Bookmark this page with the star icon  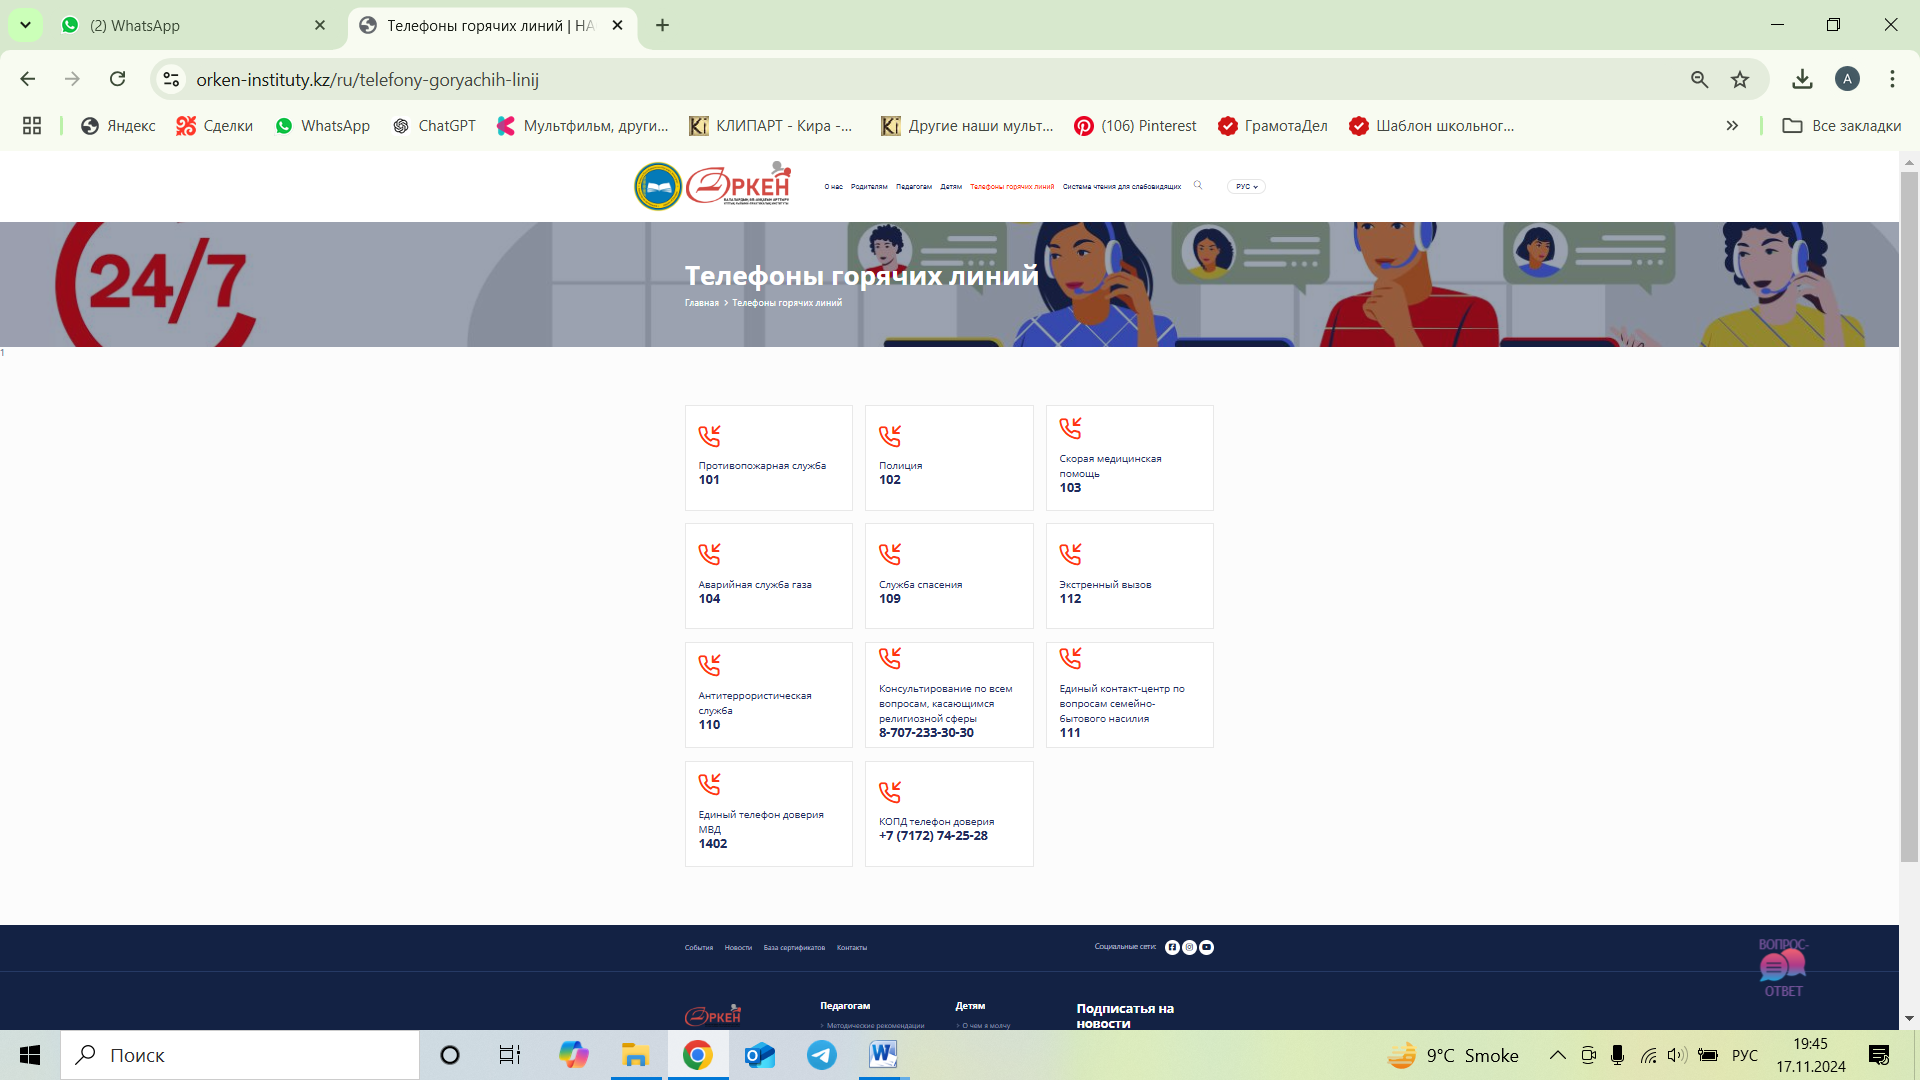(1740, 79)
